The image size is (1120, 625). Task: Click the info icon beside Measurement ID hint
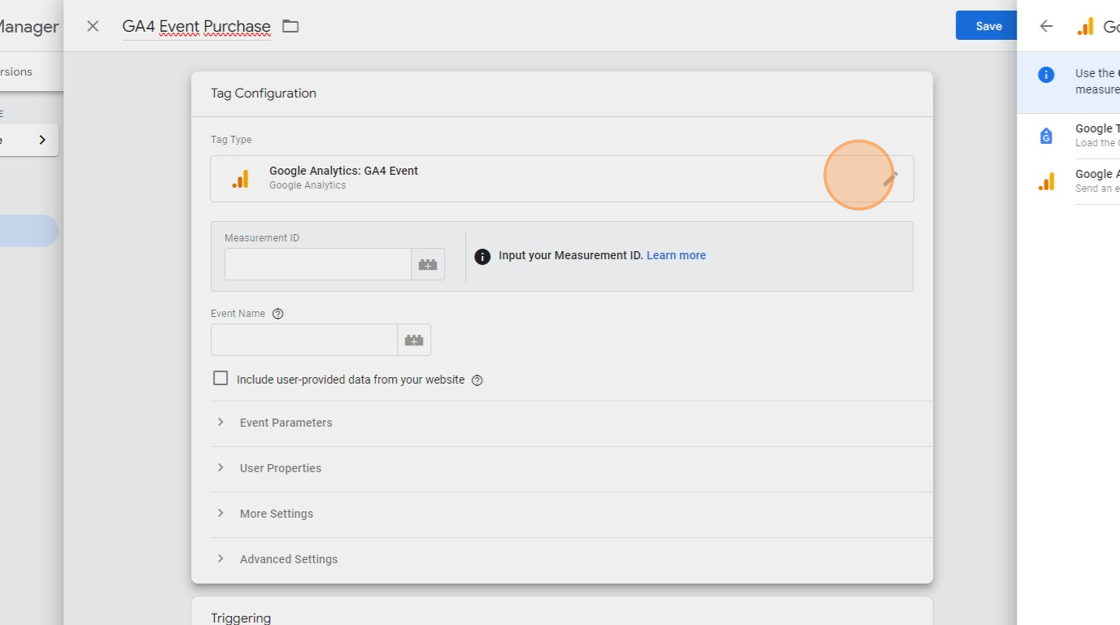[x=482, y=256]
